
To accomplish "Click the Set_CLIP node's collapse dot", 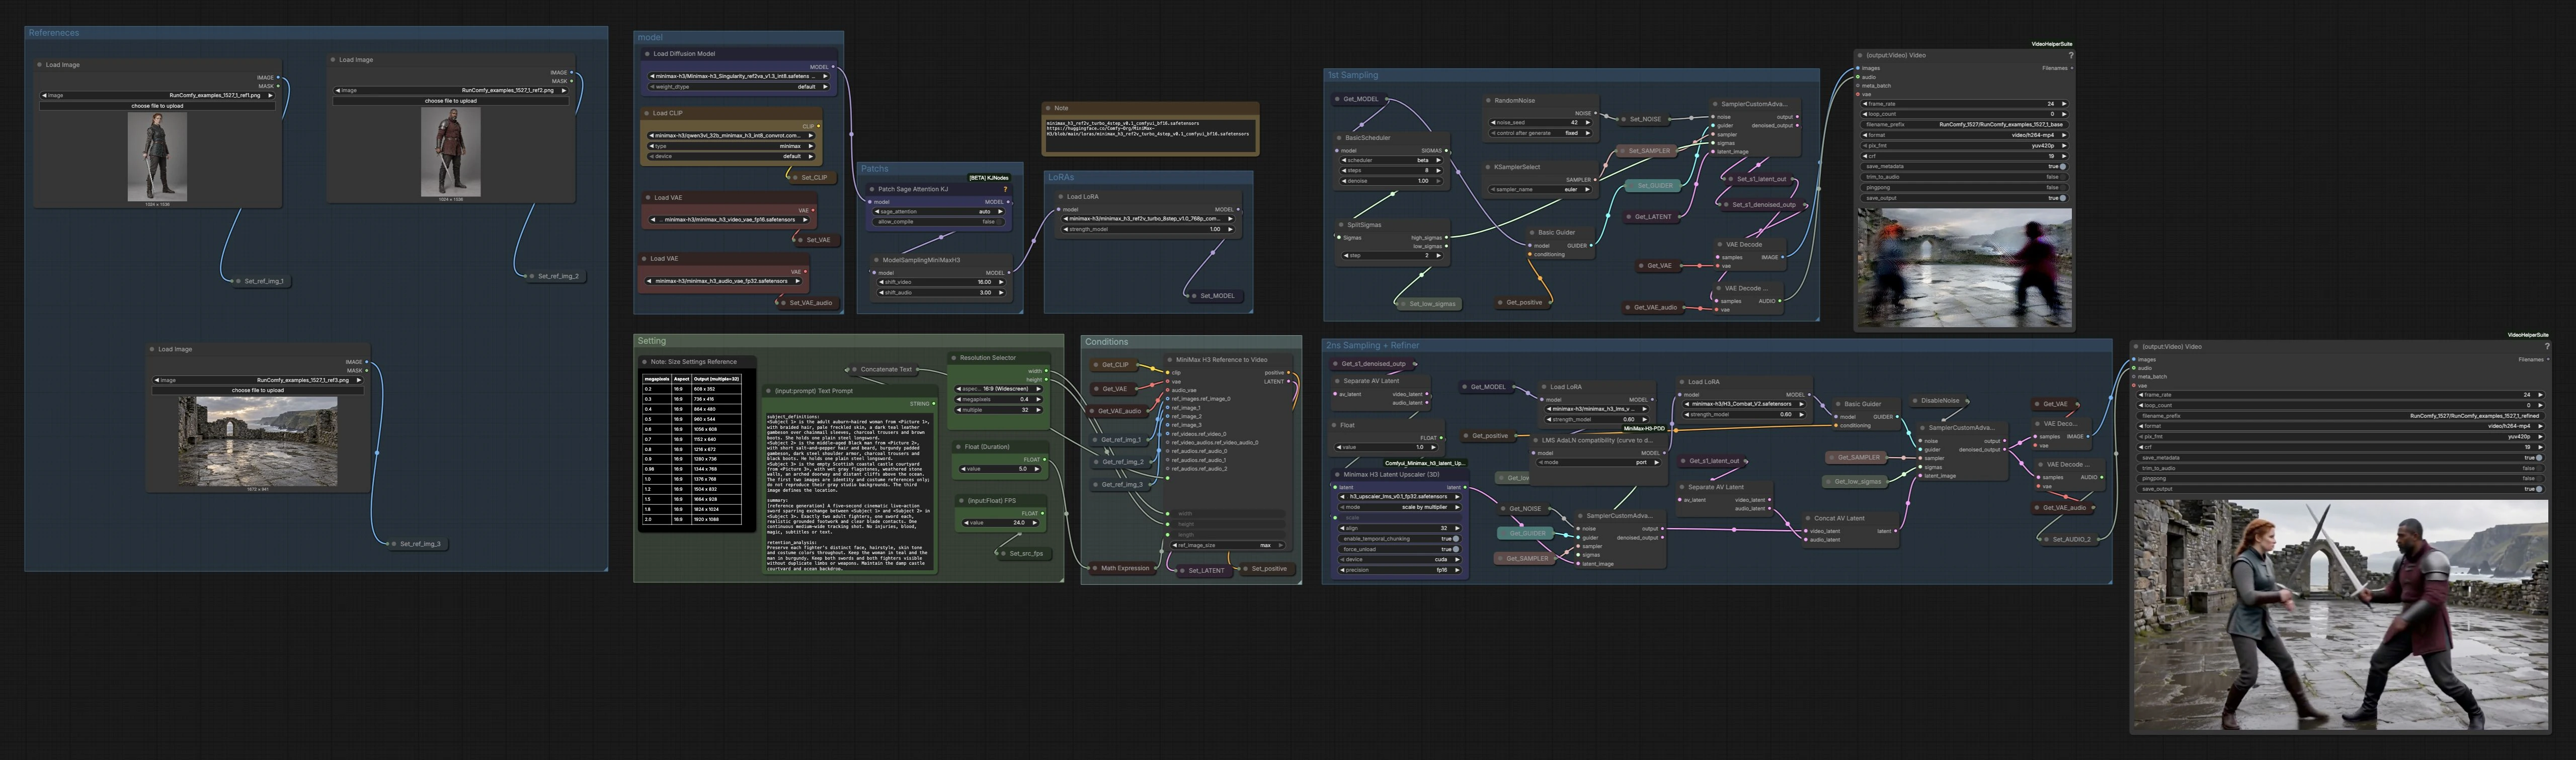I will [x=795, y=177].
